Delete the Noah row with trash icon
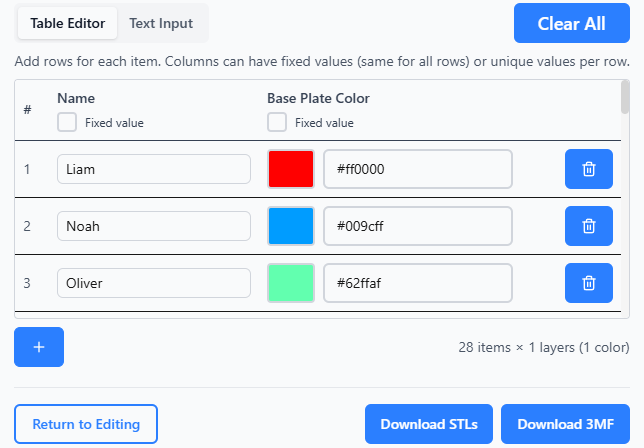 (589, 226)
